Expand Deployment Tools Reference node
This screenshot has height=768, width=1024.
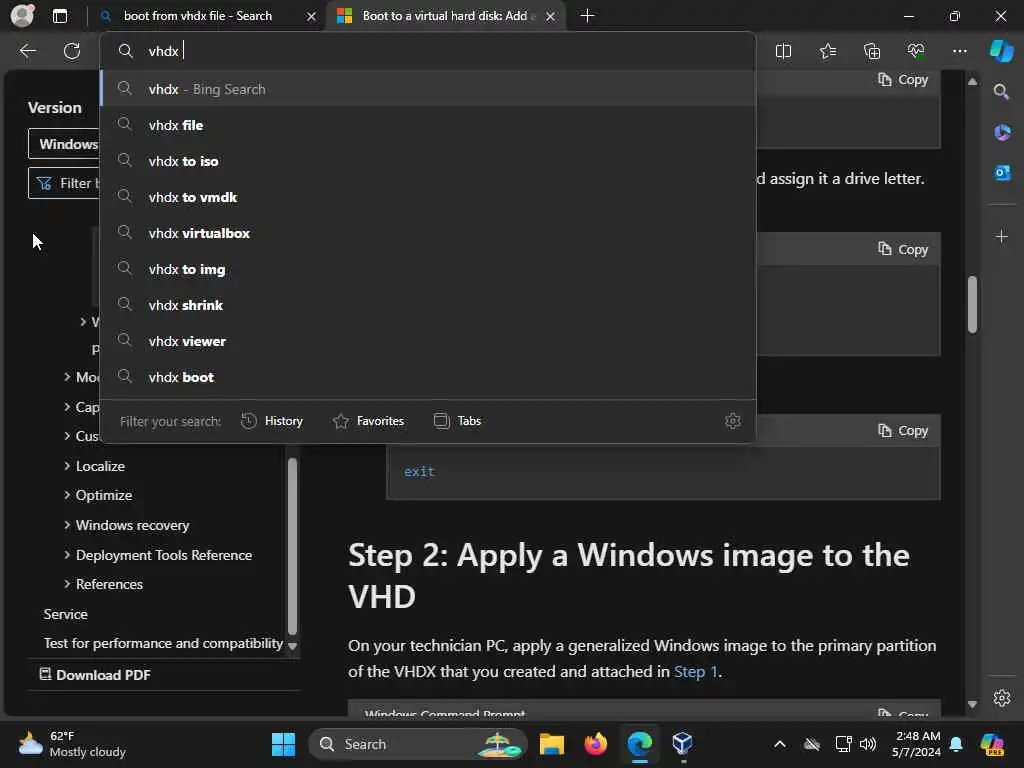coord(67,555)
